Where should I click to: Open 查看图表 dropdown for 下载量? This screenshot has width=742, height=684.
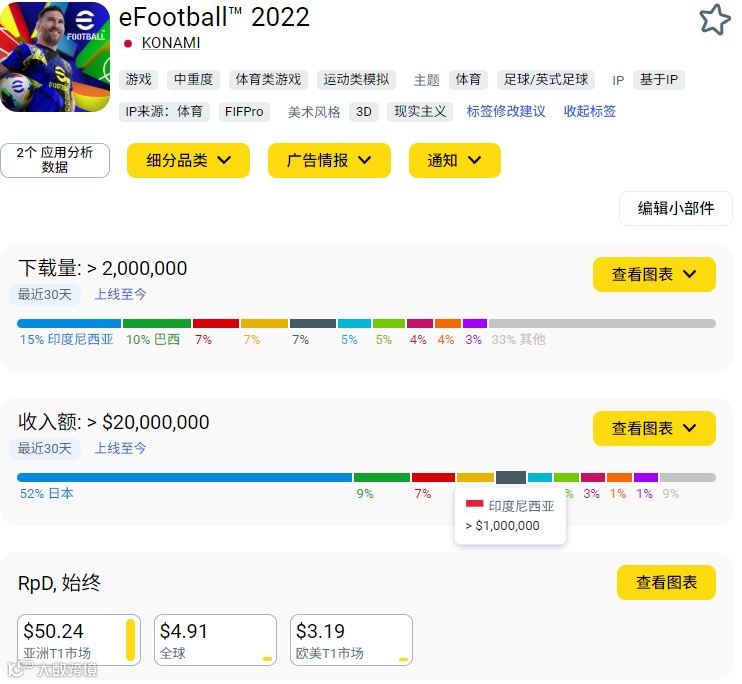654,275
